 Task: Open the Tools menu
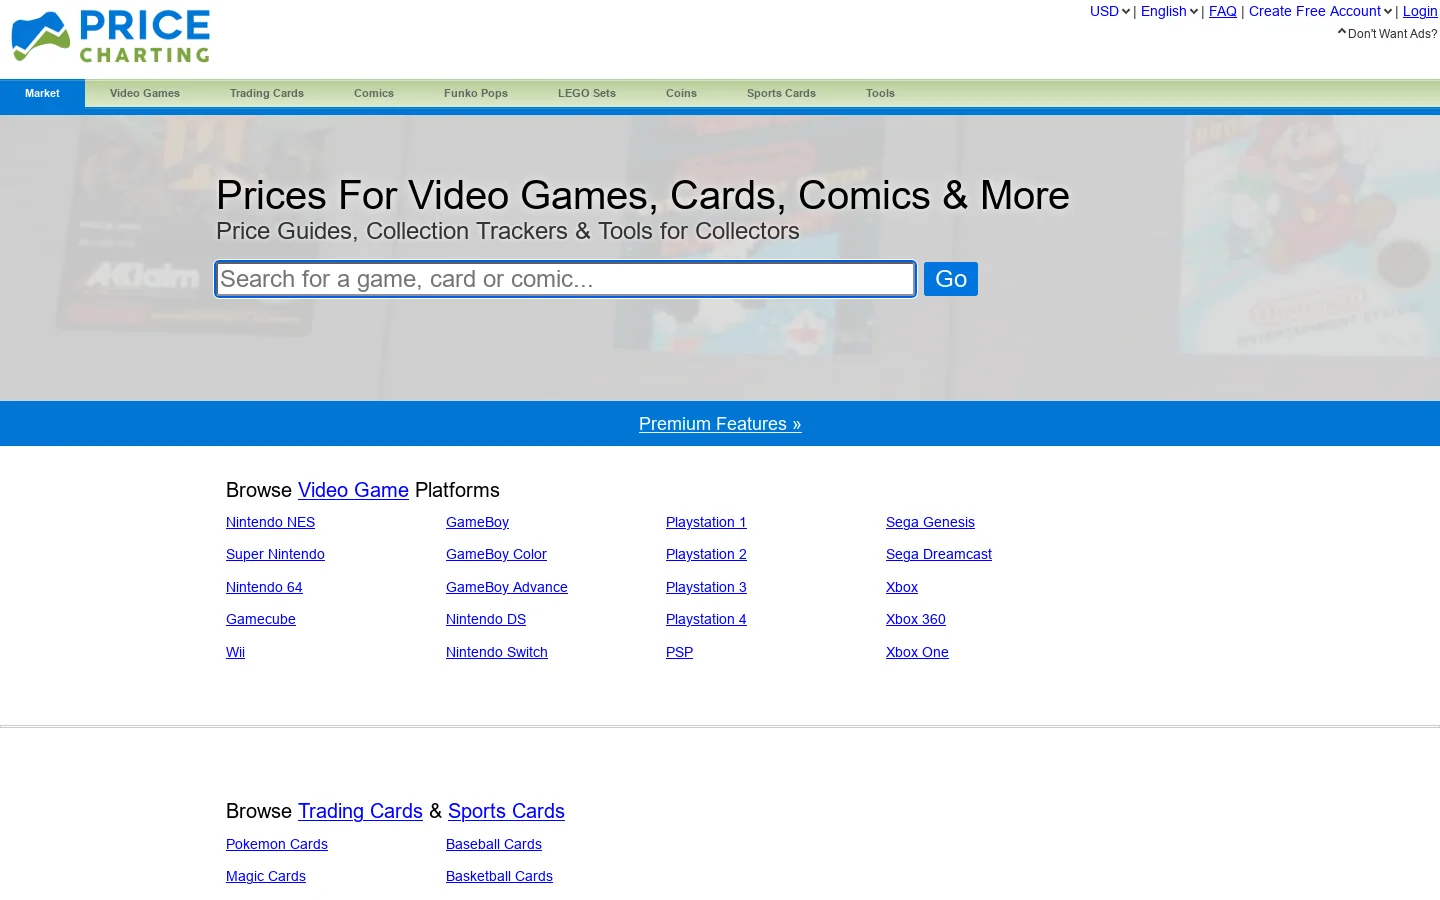pyautogui.click(x=880, y=93)
